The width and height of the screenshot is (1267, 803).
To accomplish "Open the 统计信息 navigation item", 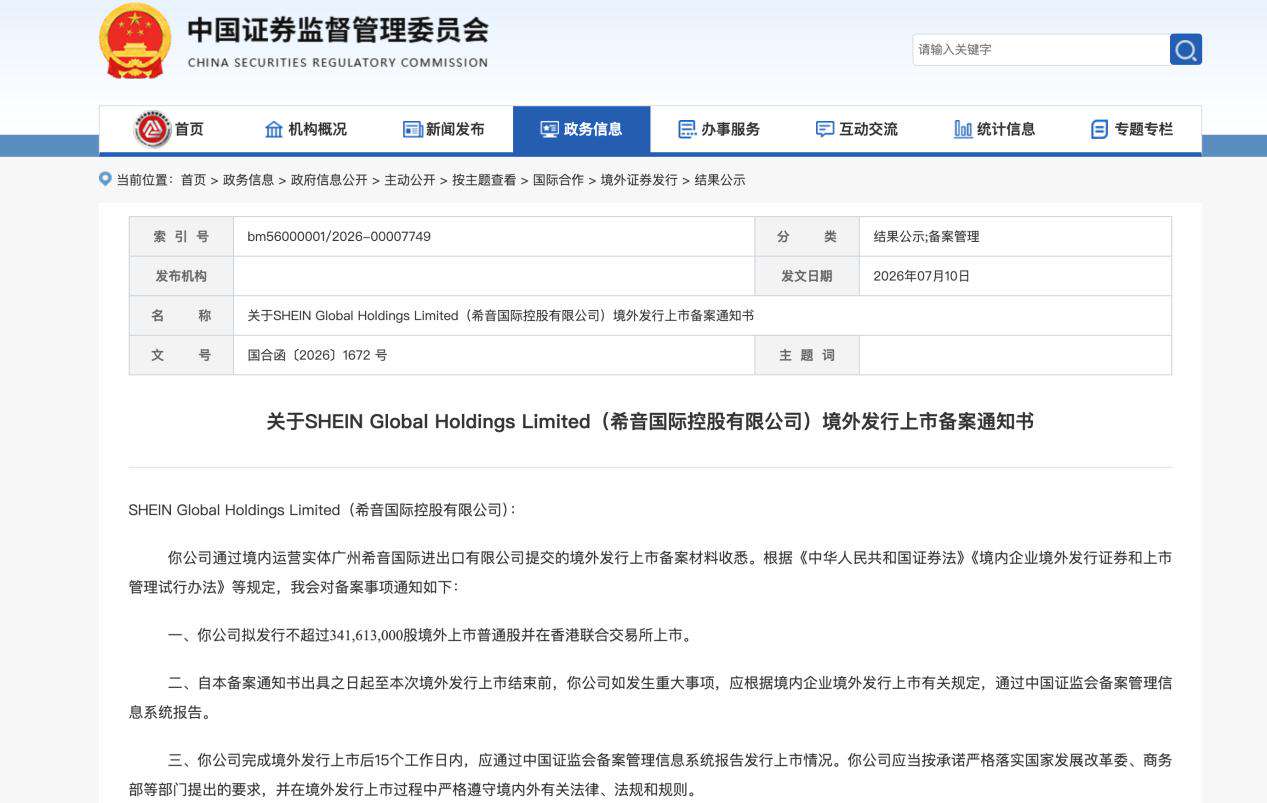I will (x=1006, y=129).
